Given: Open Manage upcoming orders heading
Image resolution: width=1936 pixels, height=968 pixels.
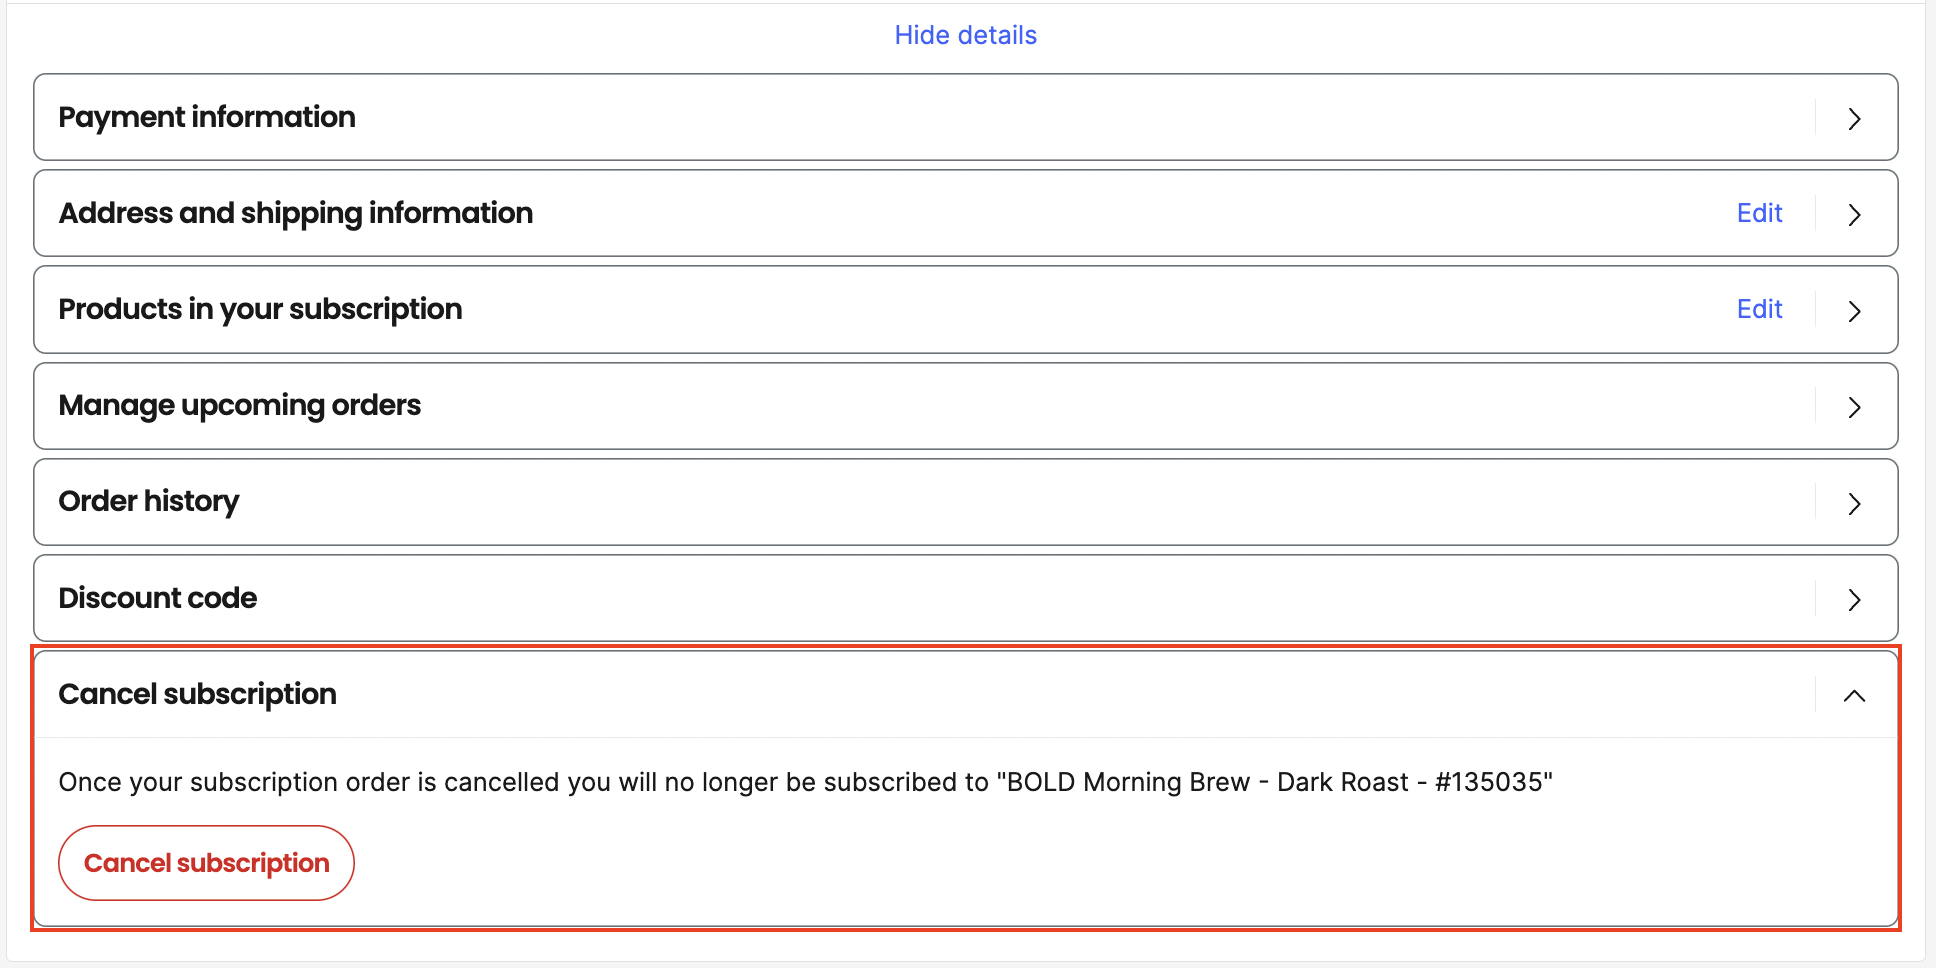Looking at the screenshot, I should tap(240, 405).
